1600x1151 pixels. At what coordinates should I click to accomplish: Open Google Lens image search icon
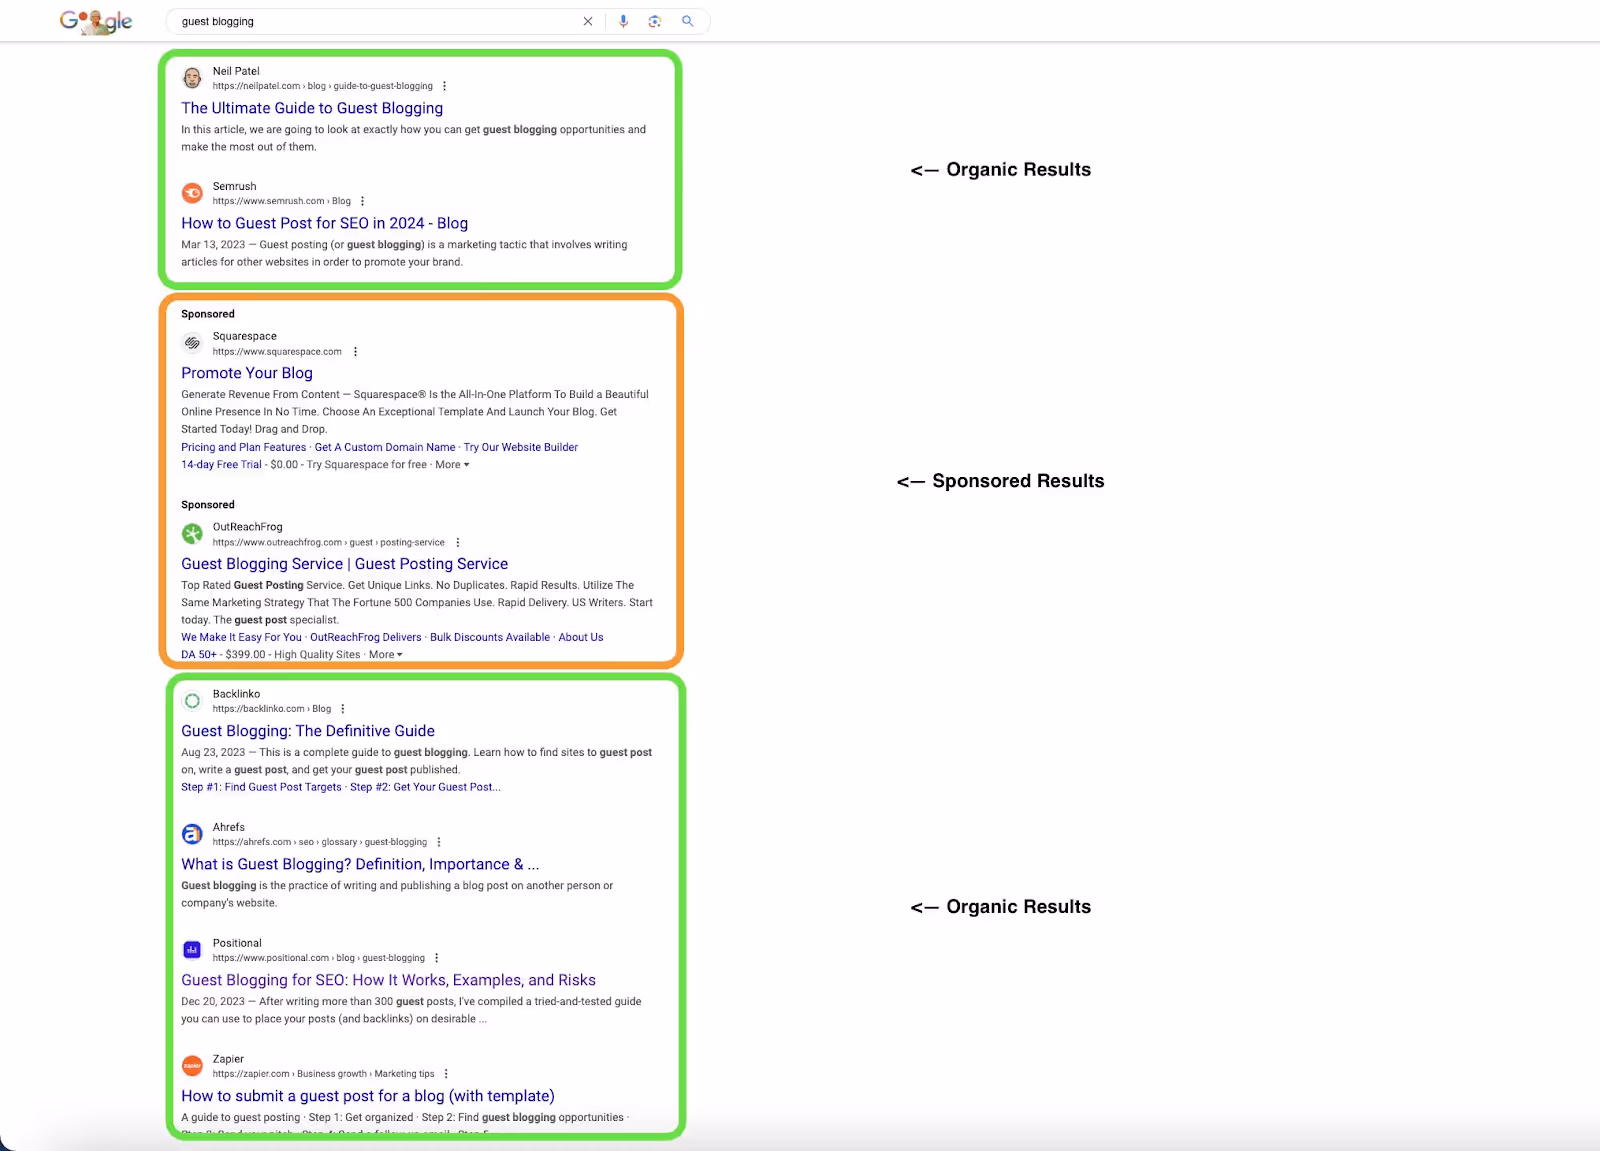pyautogui.click(x=655, y=21)
